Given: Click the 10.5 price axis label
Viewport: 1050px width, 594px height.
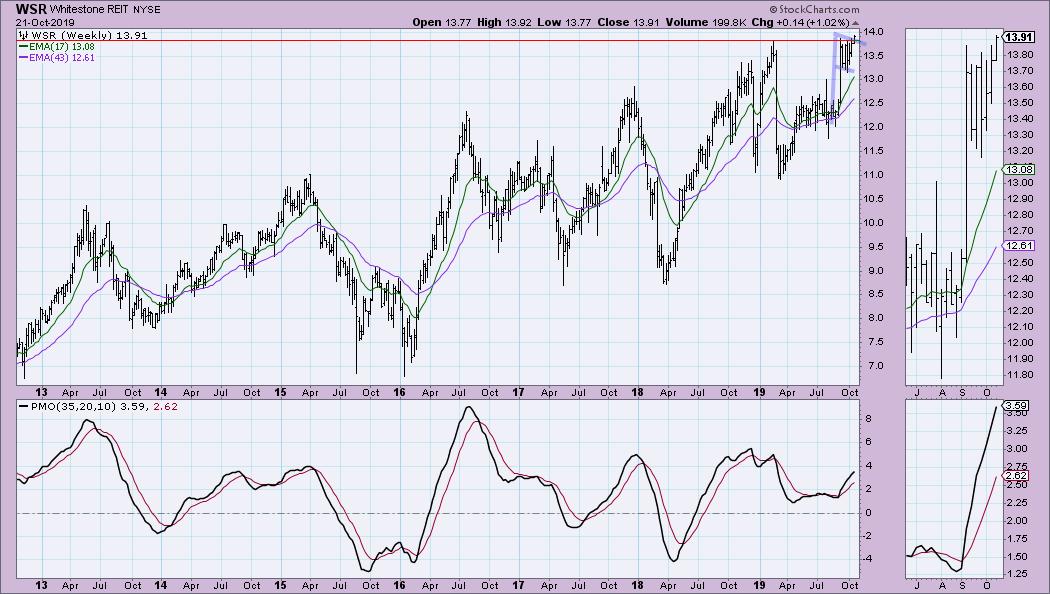Looking at the screenshot, I should (875, 199).
